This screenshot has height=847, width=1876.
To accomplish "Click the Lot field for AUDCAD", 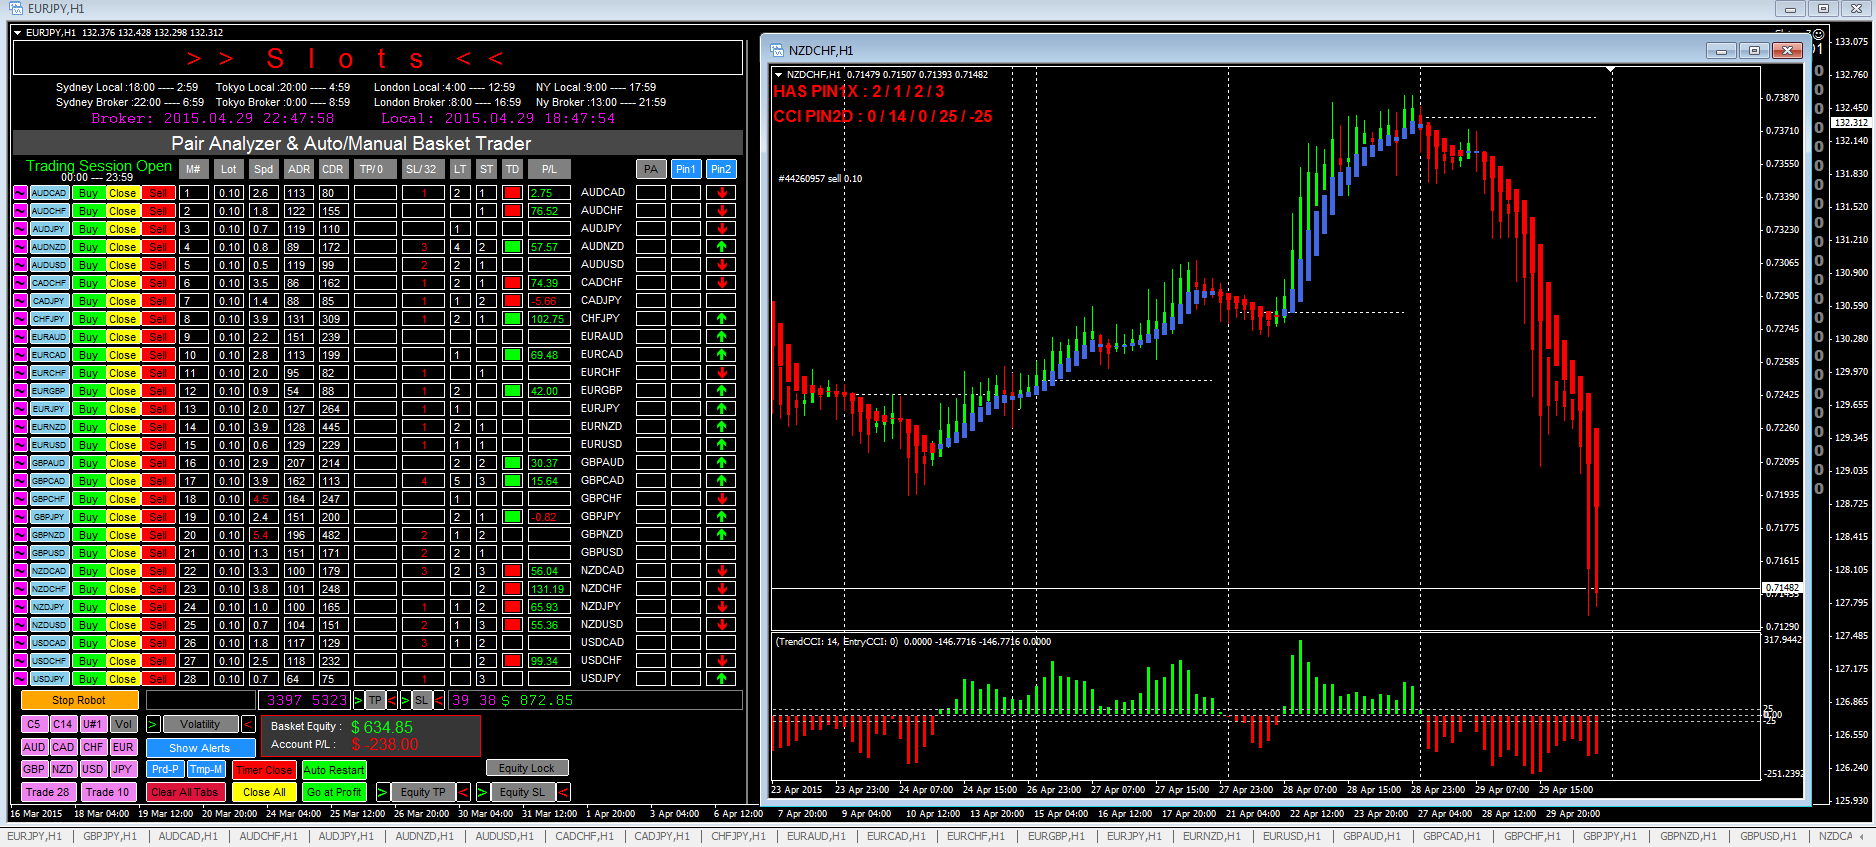I will point(230,193).
